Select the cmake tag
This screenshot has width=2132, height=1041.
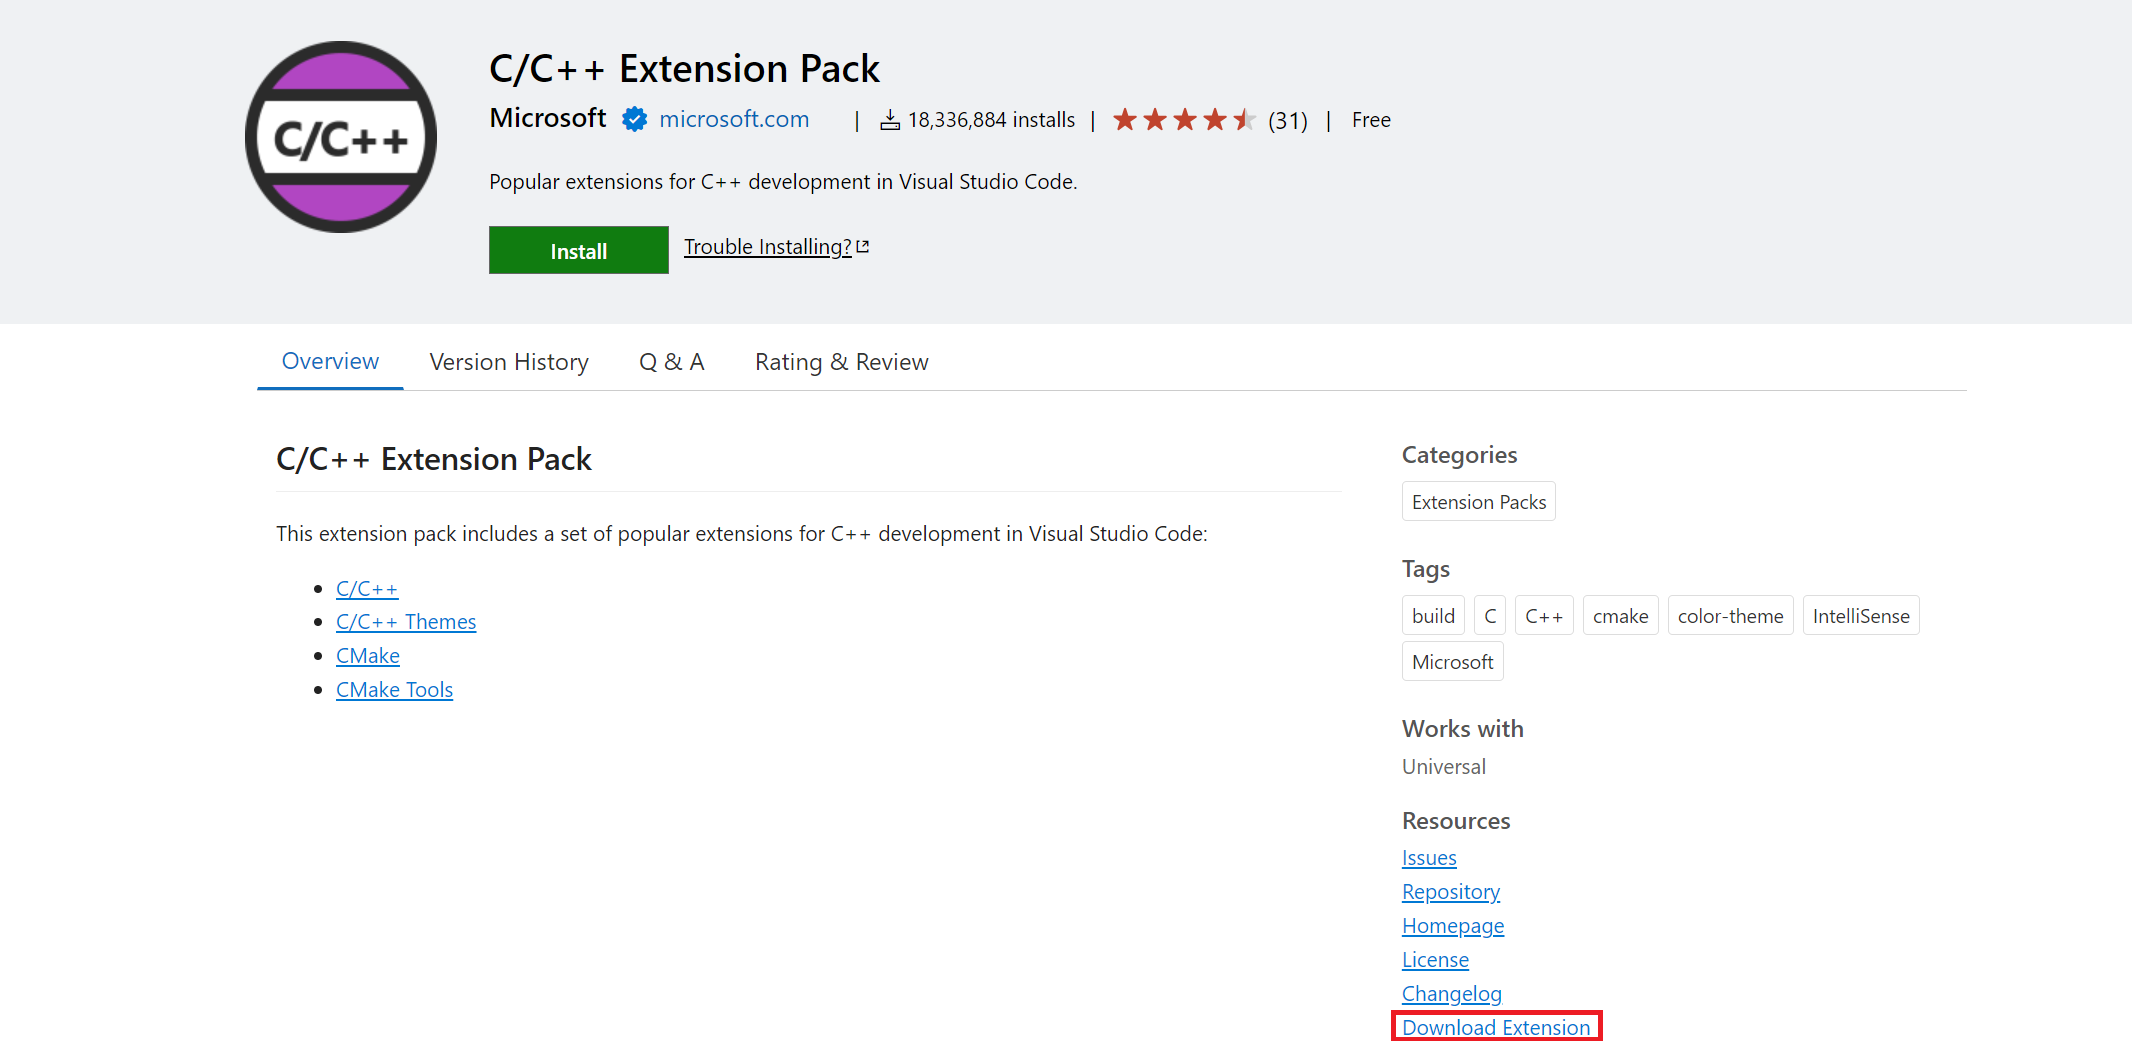click(1620, 616)
